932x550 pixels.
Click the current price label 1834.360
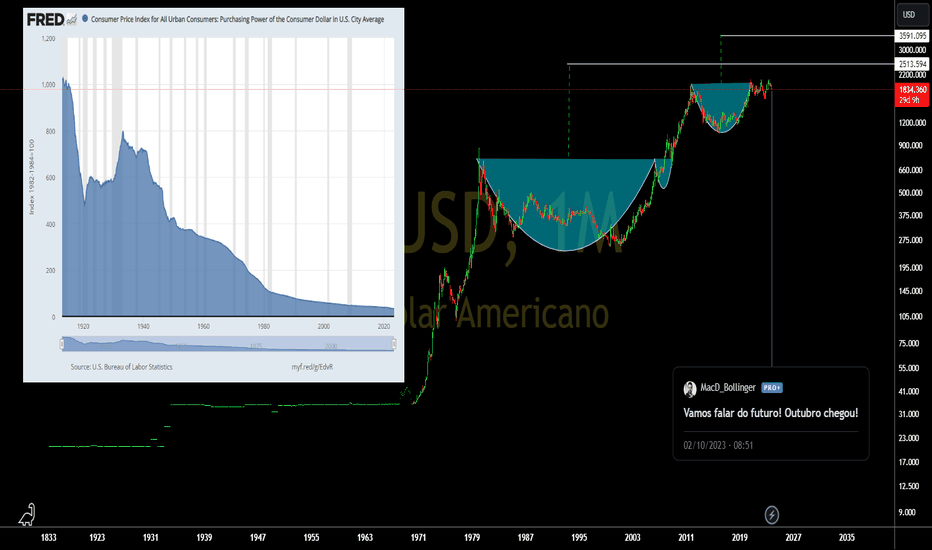912,90
